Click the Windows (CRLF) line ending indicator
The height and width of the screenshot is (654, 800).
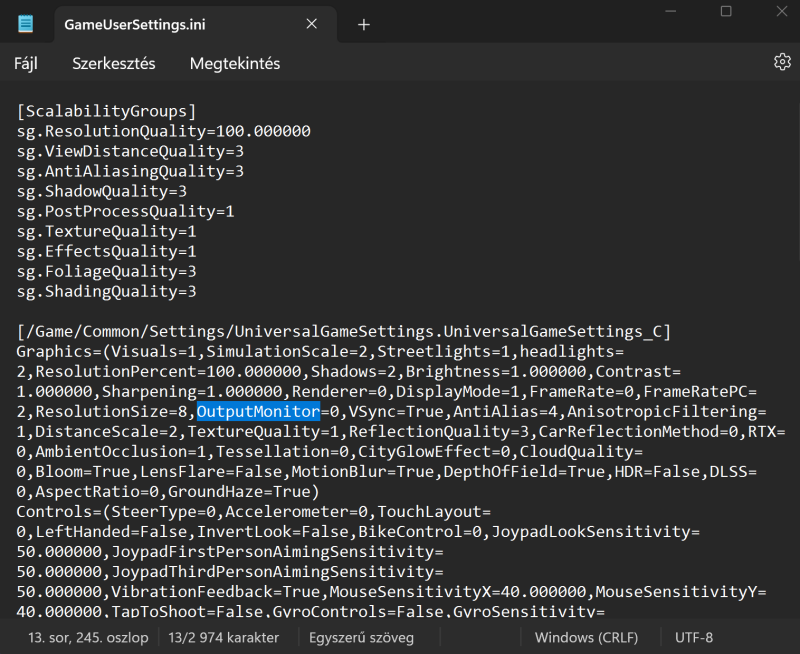coord(586,638)
